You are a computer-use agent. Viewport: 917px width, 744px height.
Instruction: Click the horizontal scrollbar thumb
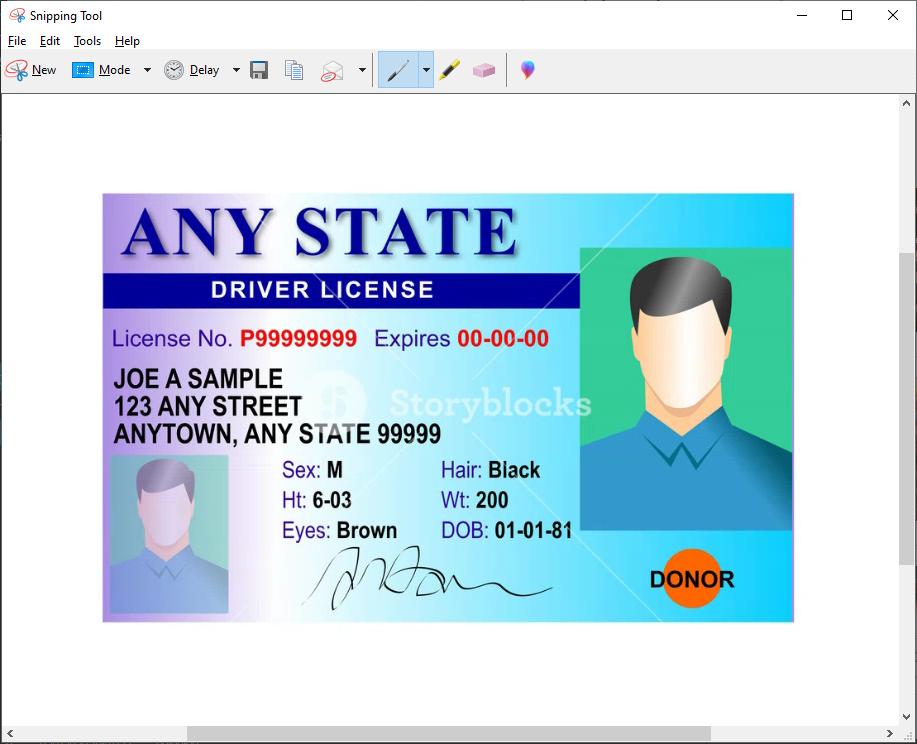(x=448, y=734)
